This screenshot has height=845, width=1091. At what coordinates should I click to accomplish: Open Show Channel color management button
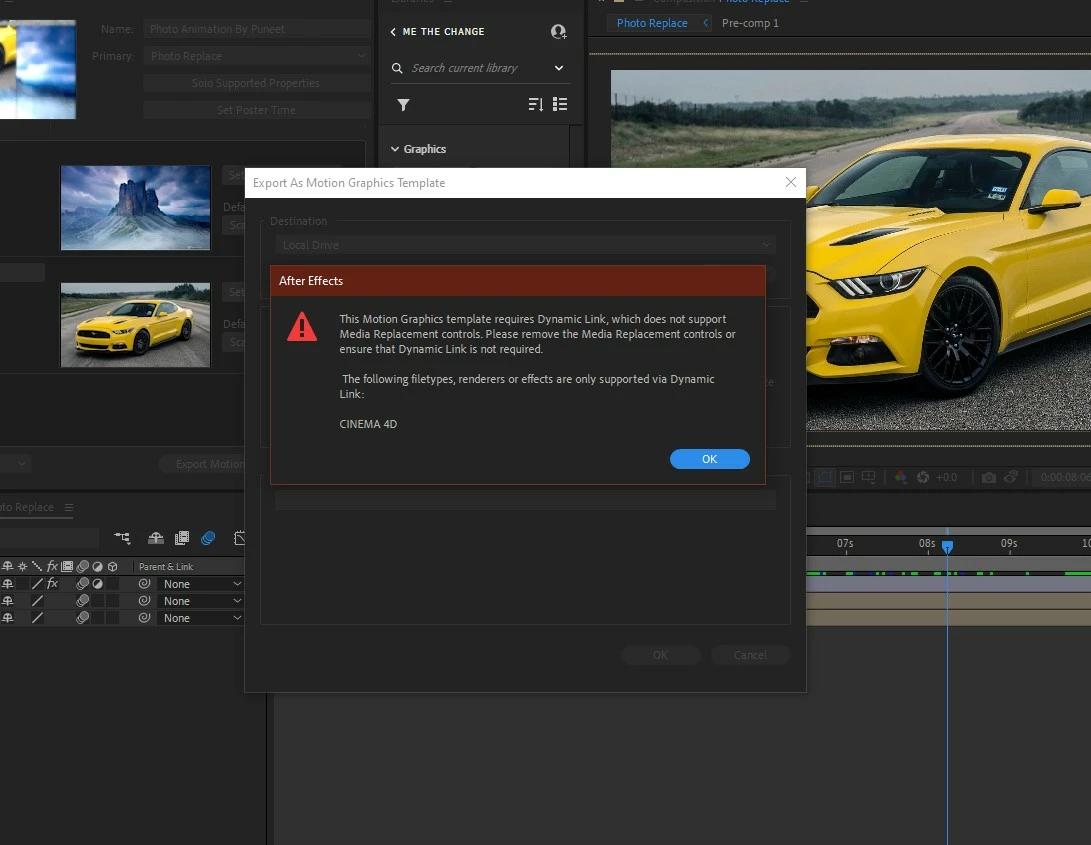(900, 477)
